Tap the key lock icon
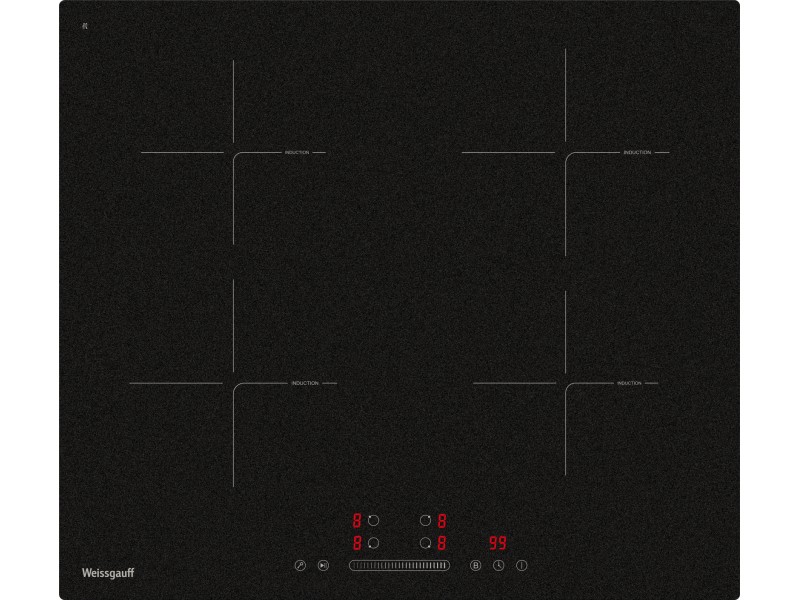Image resolution: width=800 pixels, height=600 pixels. coord(300,565)
